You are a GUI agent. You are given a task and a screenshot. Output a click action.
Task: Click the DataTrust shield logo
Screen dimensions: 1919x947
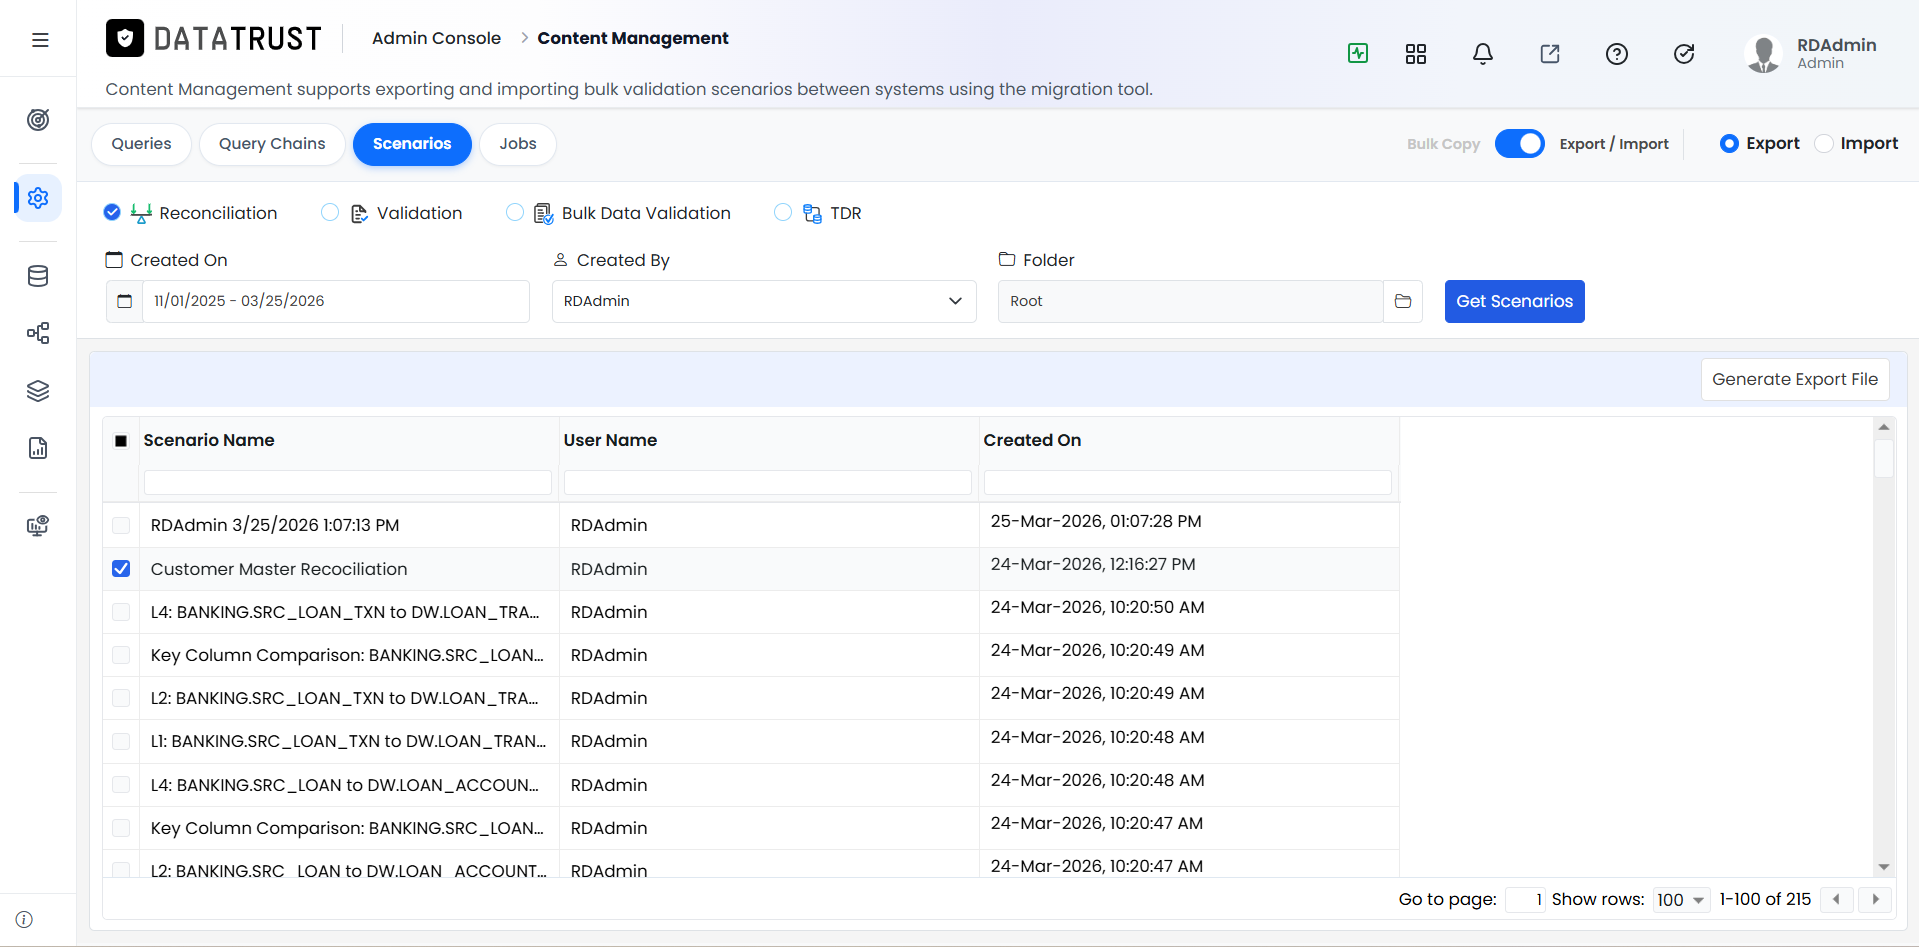(x=125, y=38)
